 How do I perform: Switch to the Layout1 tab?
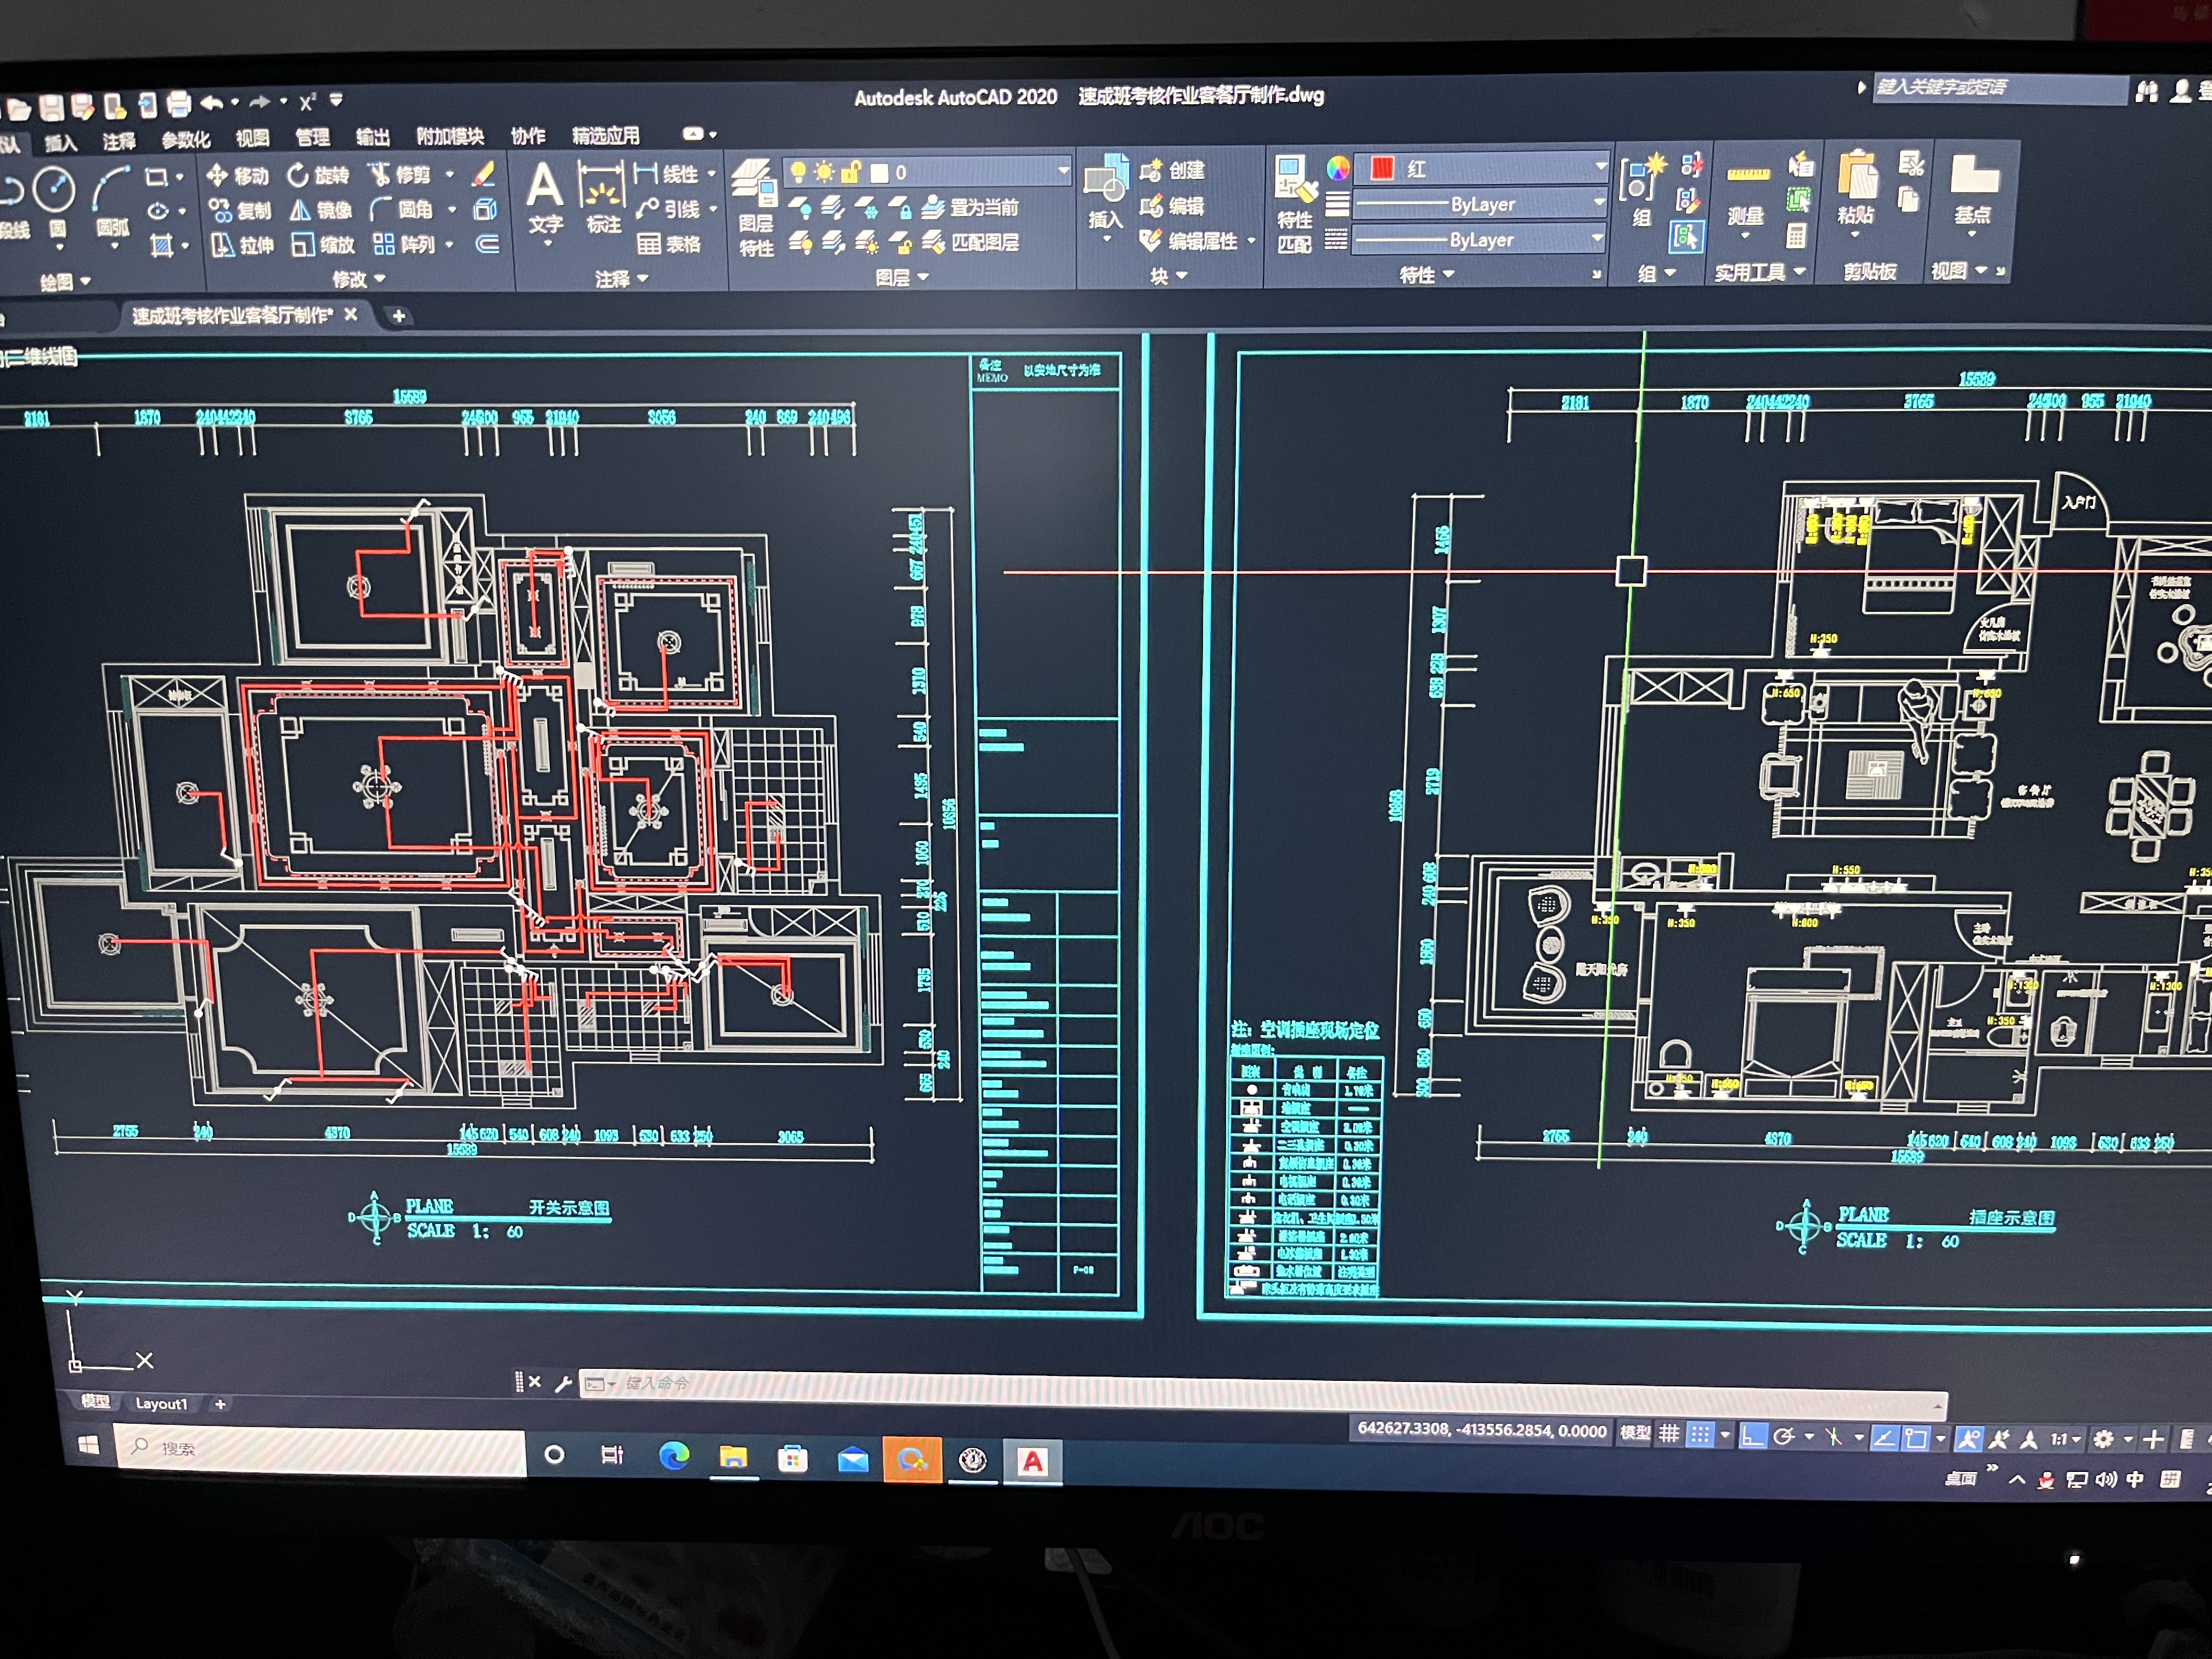pos(161,1404)
